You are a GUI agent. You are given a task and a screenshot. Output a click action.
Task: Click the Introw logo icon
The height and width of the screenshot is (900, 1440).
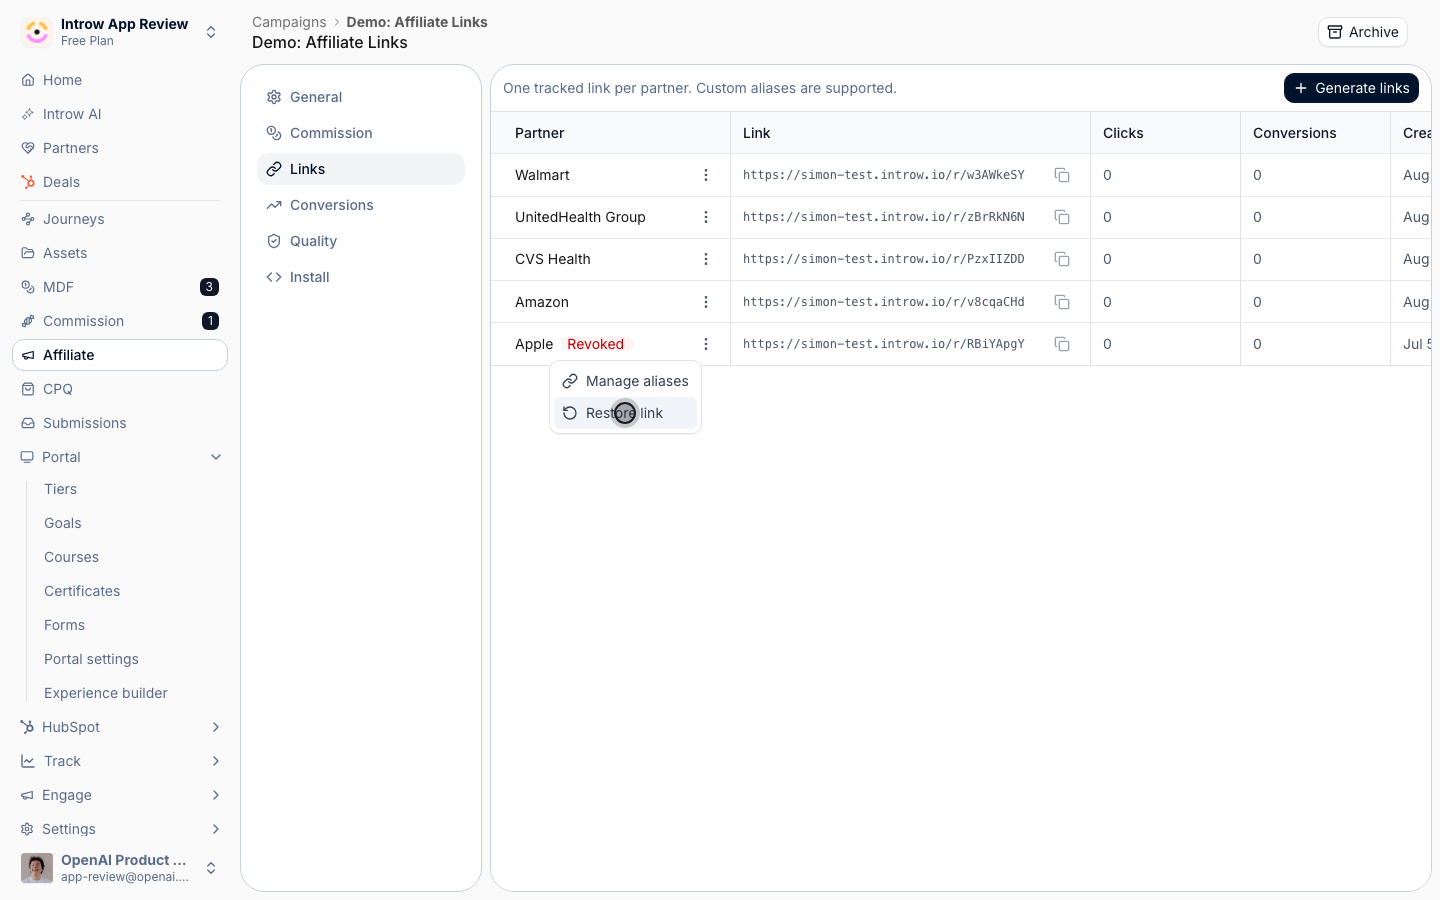37,32
